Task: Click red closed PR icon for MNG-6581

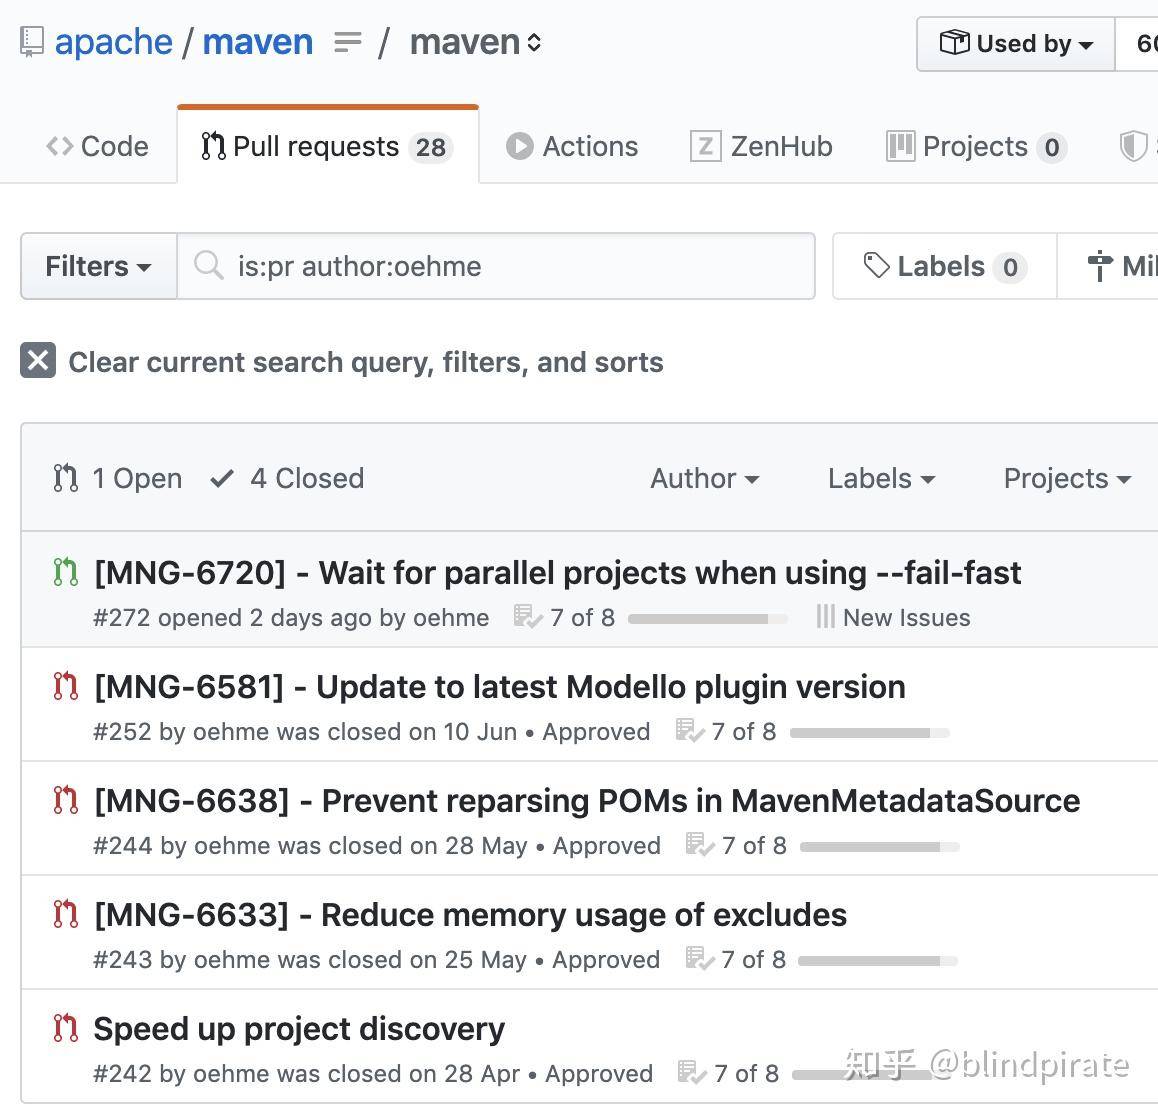Action: tap(66, 686)
